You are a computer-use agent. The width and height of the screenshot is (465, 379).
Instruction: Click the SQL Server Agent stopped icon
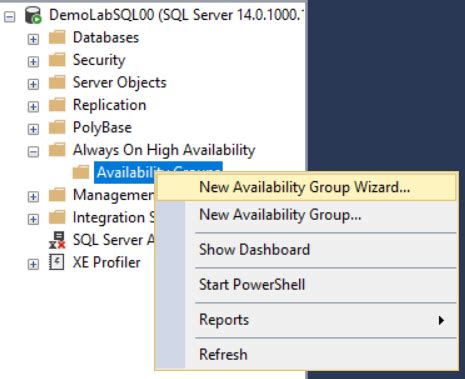pos(57,240)
